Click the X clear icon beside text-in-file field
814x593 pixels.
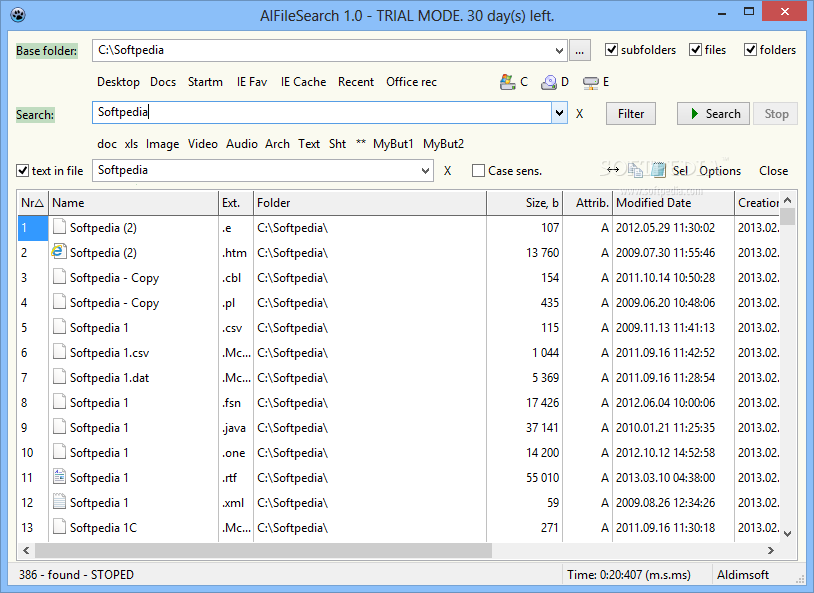pos(447,171)
